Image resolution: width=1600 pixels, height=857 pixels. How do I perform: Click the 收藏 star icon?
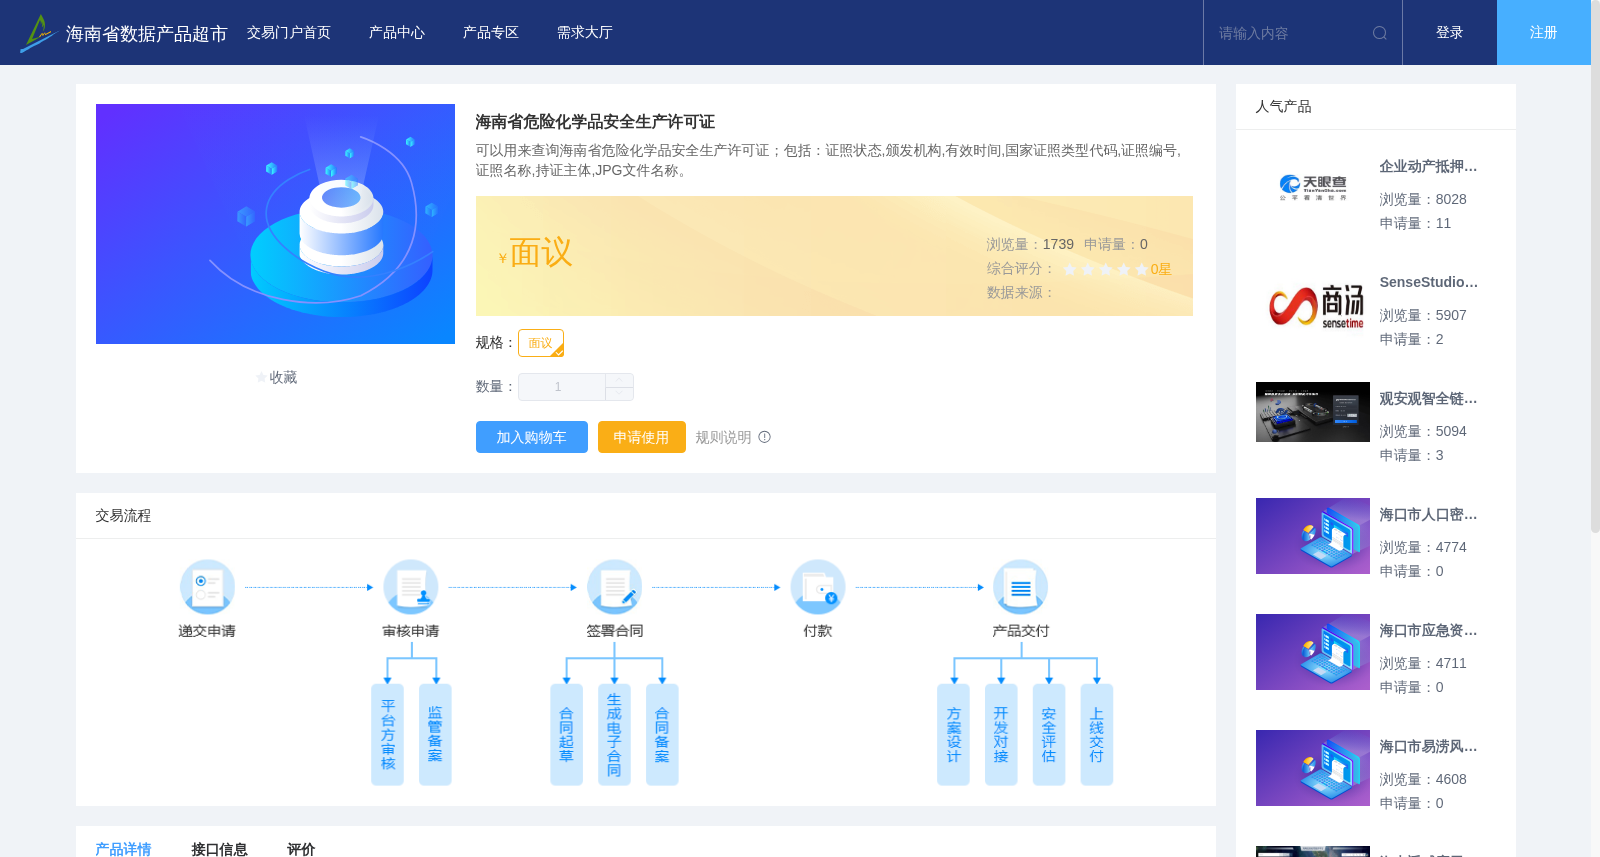[x=262, y=378]
